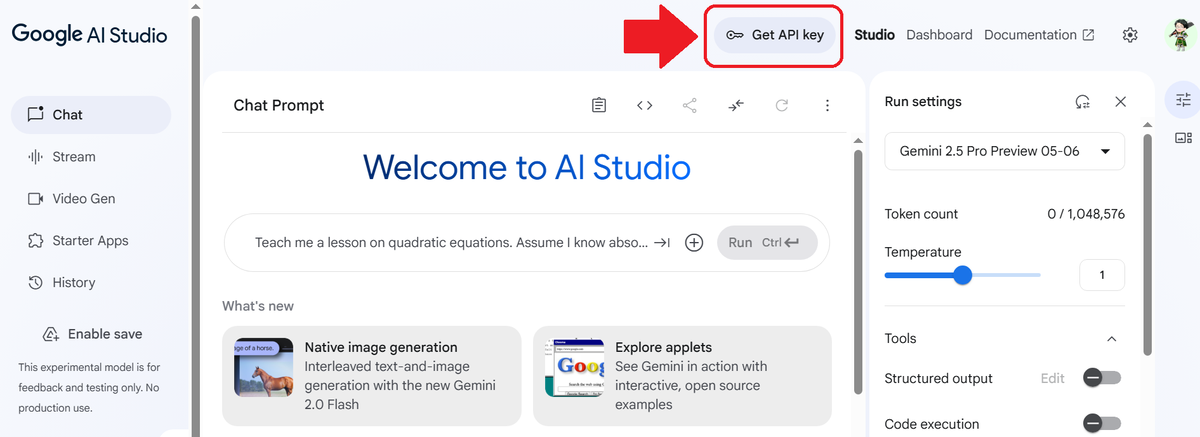Click the Temperature value field
The height and width of the screenshot is (437, 1200).
tap(1102, 275)
